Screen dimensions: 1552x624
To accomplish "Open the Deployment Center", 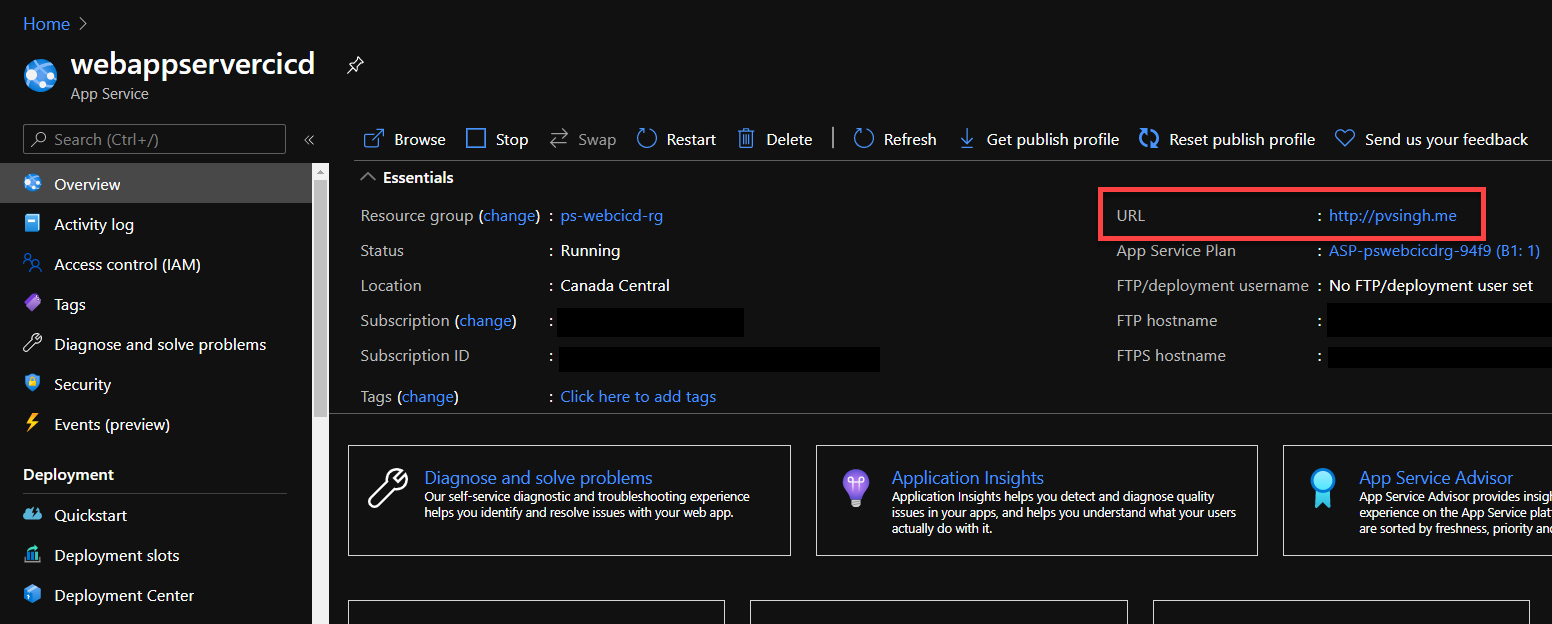I will point(124,595).
